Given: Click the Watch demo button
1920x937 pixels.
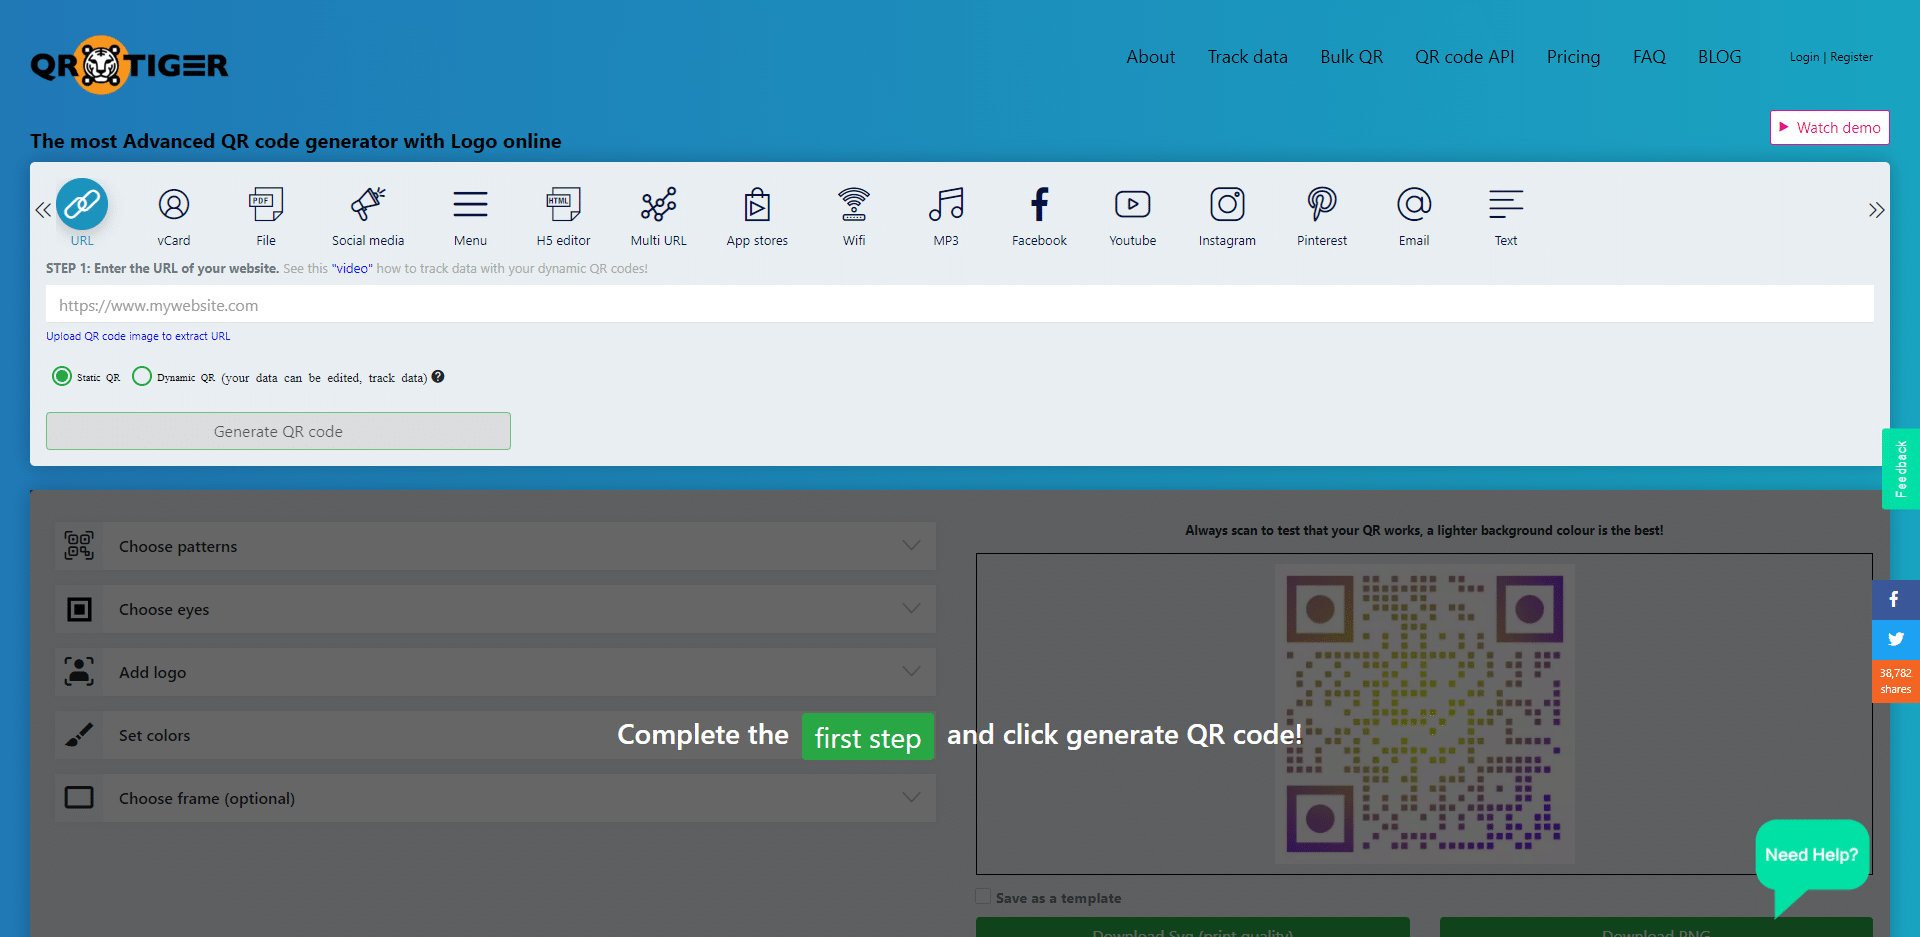Looking at the screenshot, I should [x=1830, y=127].
